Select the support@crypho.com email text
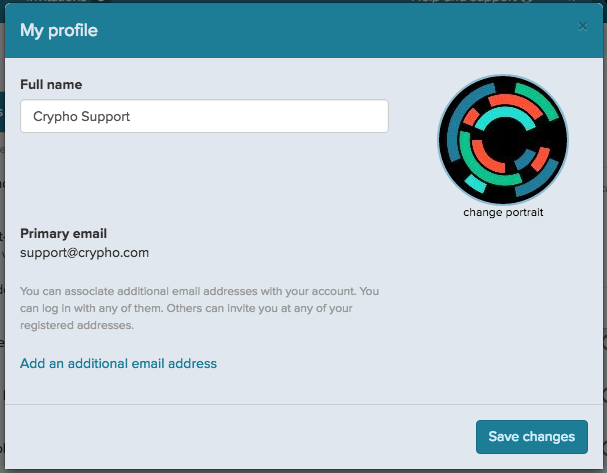607x473 pixels. pos(84,253)
